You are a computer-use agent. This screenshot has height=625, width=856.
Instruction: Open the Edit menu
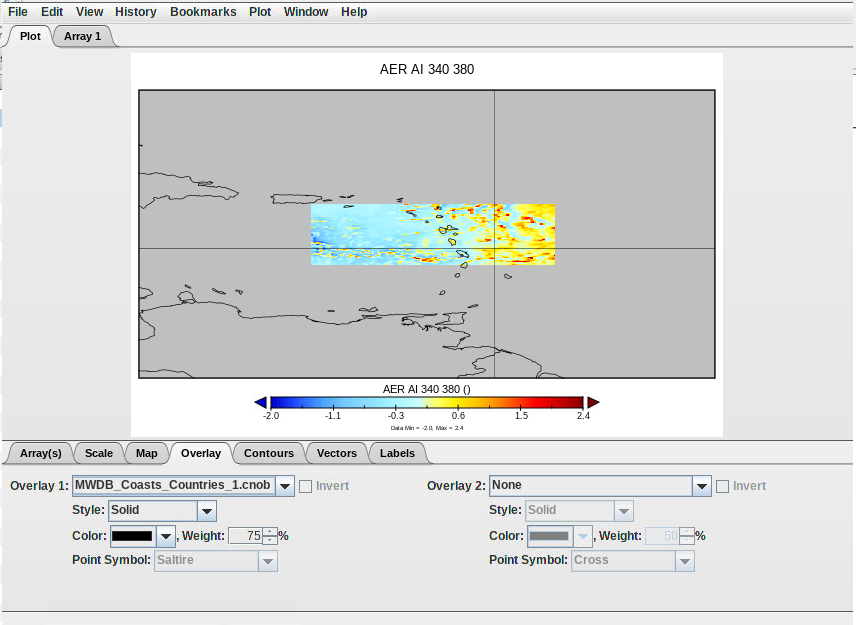tap(52, 11)
